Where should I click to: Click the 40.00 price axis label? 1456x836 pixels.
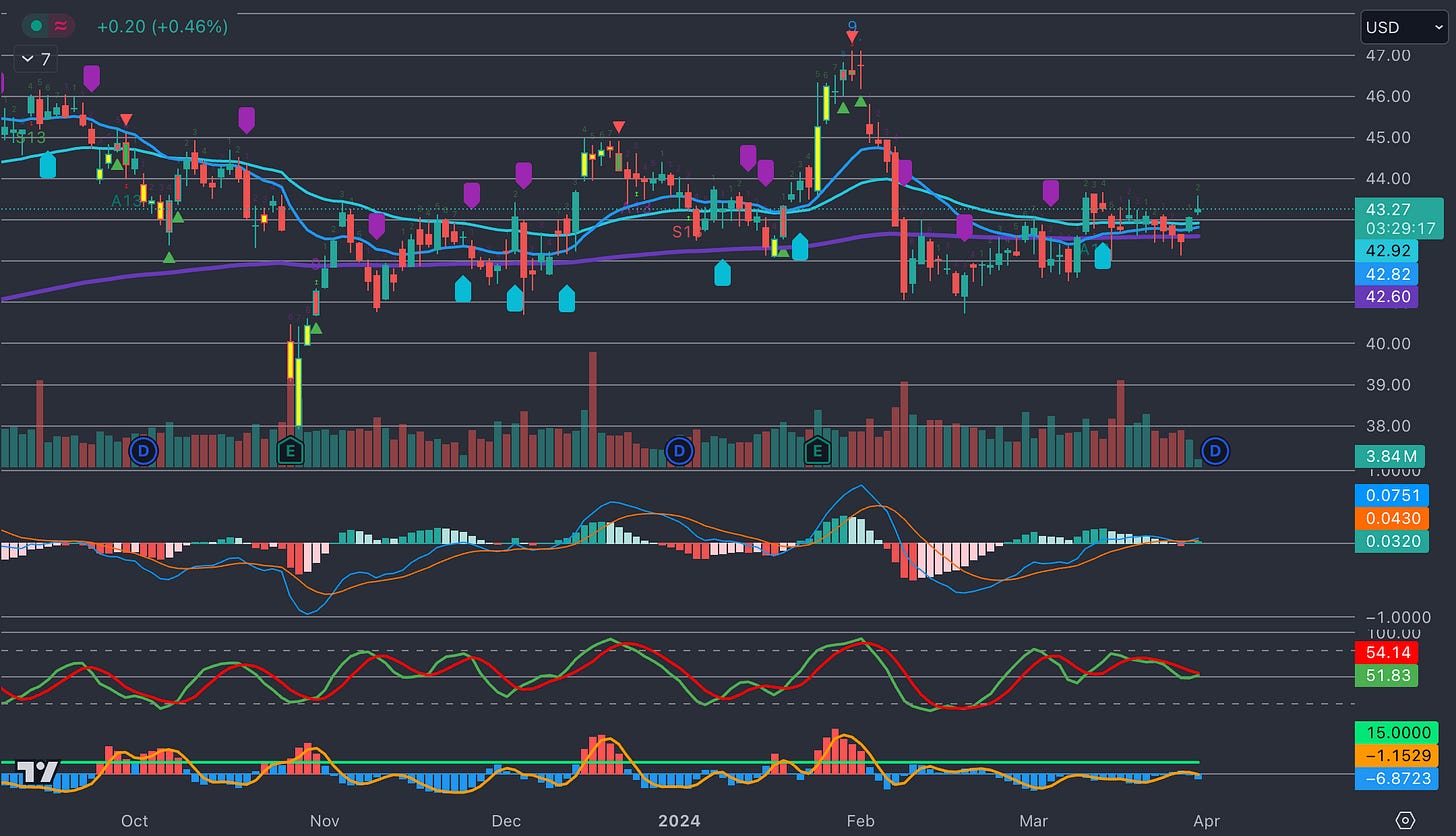click(1387, 343)
